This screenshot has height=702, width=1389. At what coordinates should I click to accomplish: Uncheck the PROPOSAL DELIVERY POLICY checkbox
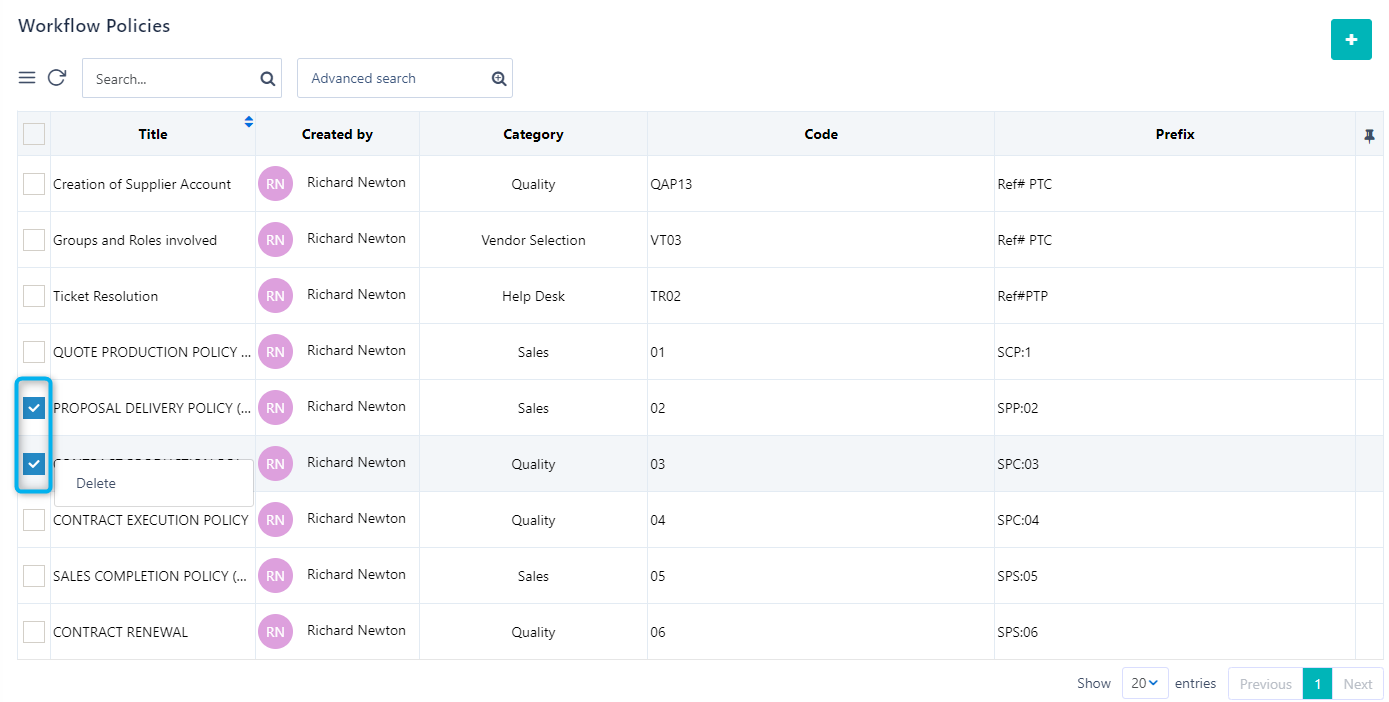pyautogui.click(x=33, y=407)
